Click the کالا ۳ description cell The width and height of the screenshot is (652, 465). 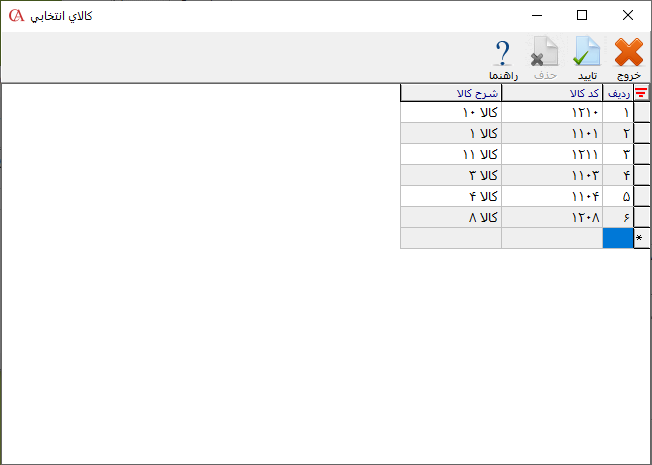[450, 176]
